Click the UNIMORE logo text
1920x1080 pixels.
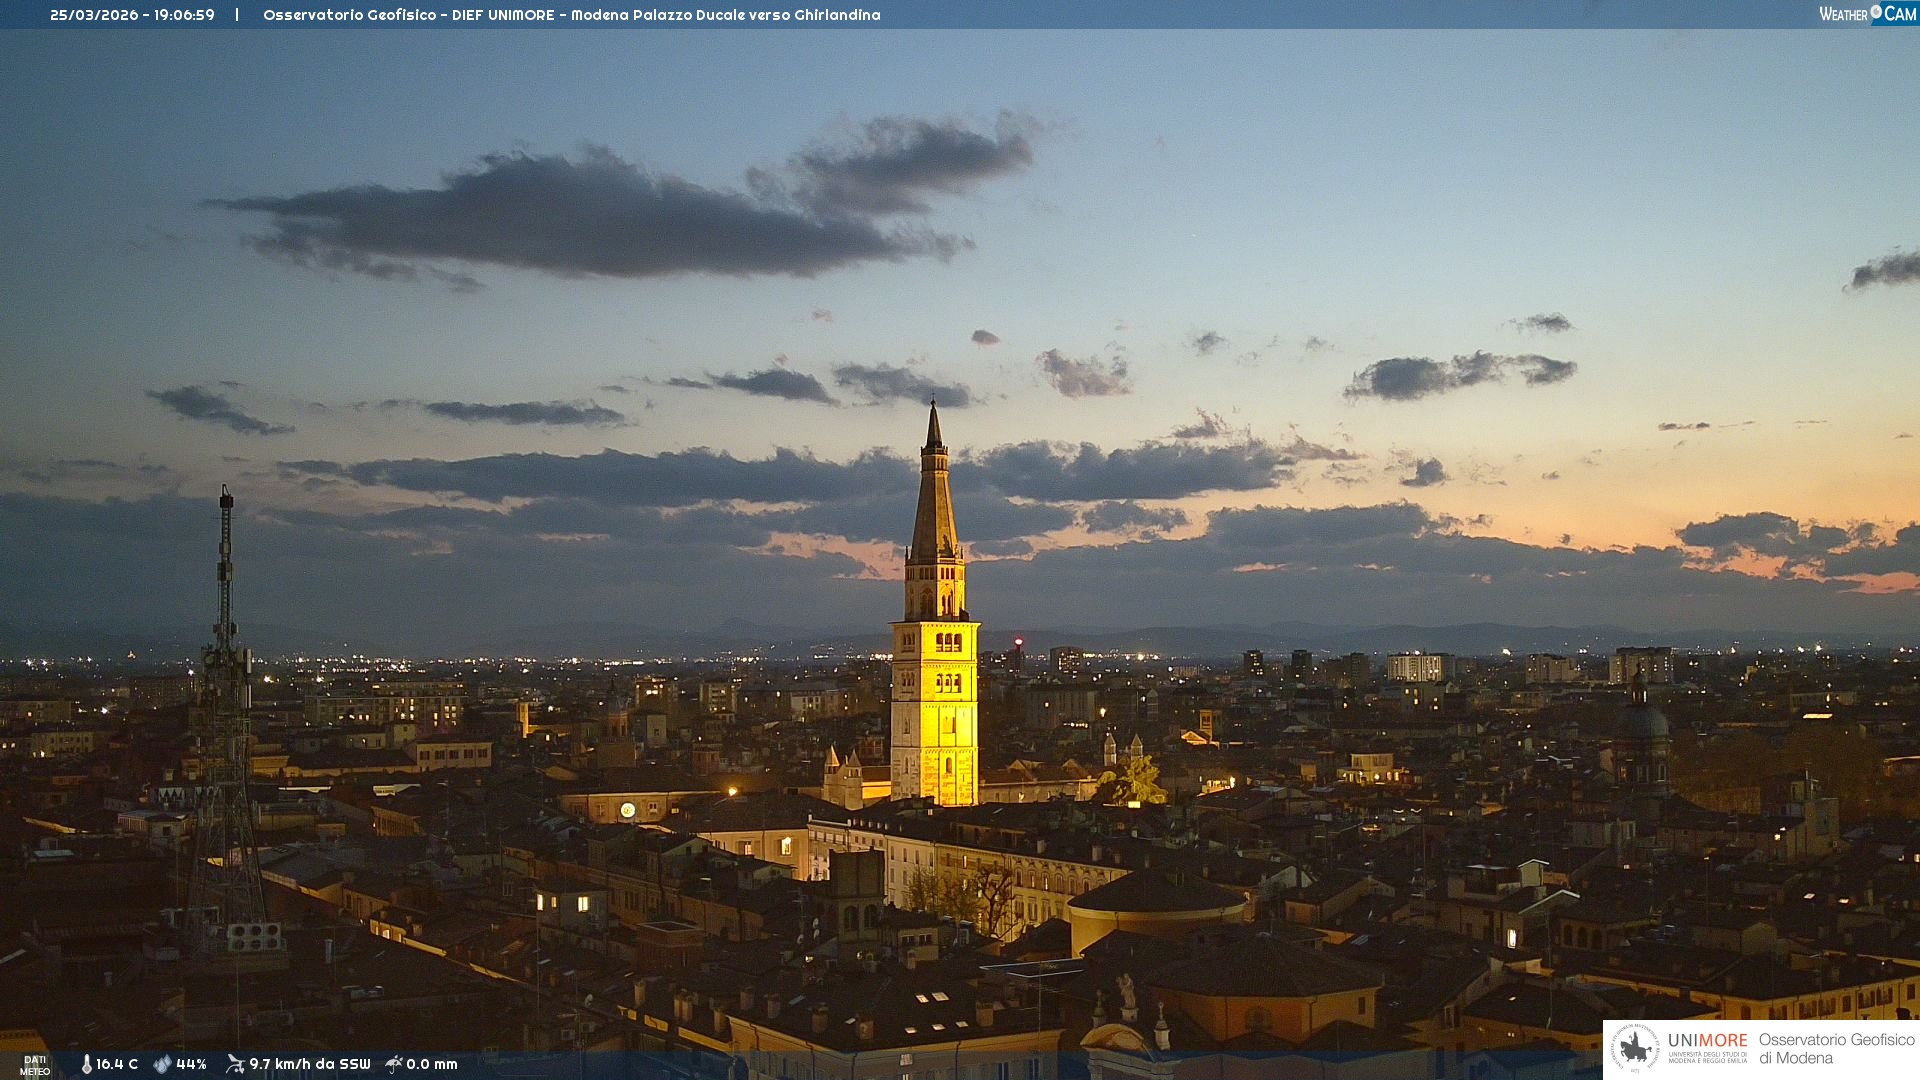(x=1707, y=1041)
